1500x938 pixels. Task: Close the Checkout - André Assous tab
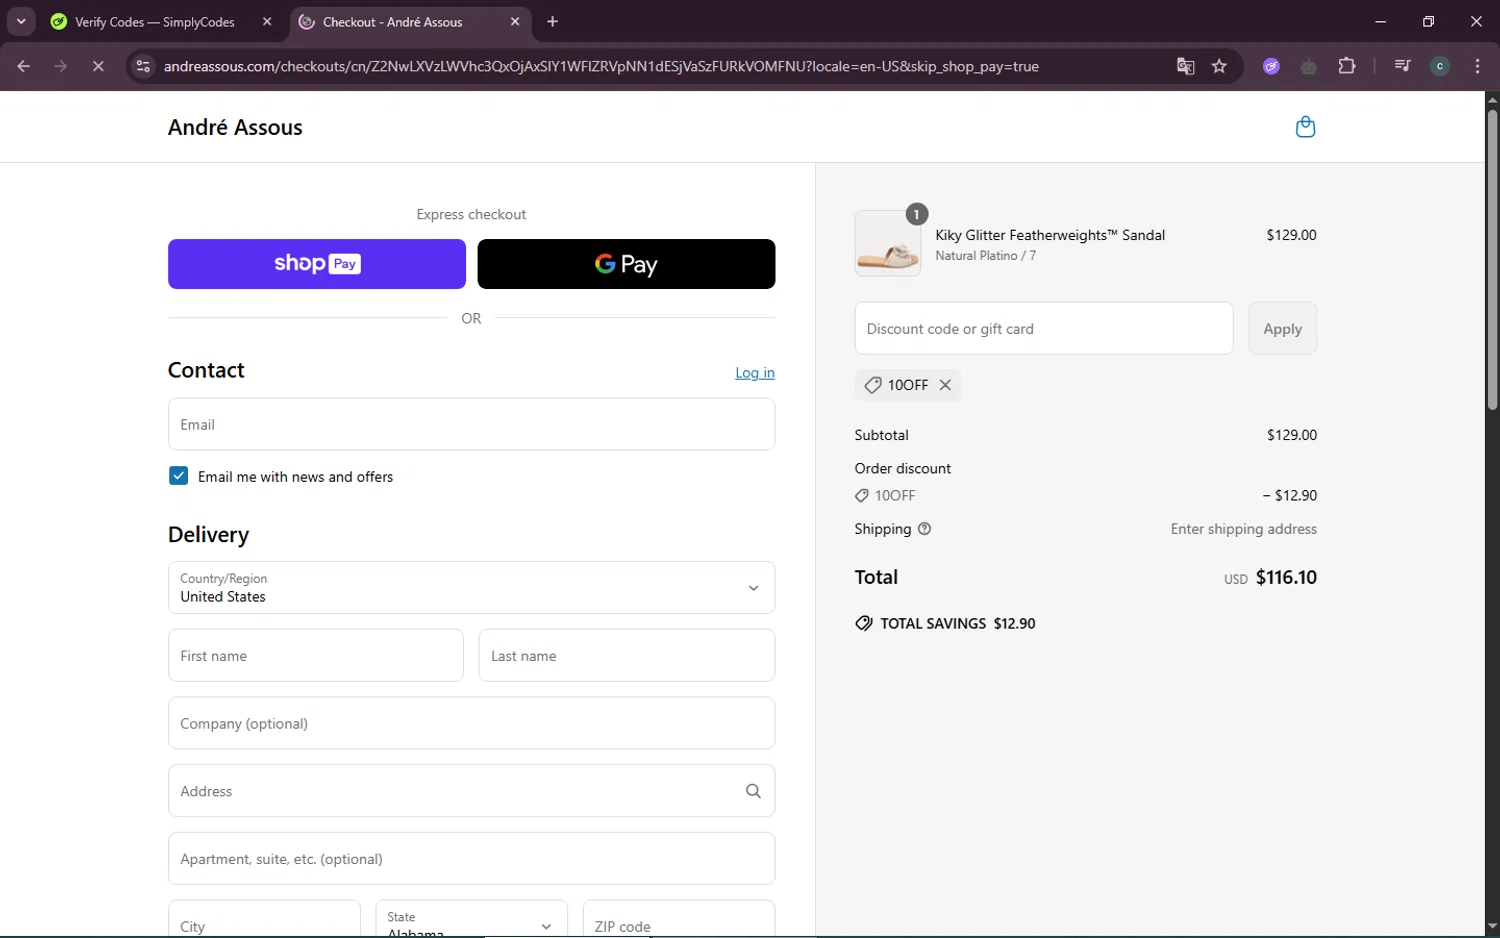515,21
